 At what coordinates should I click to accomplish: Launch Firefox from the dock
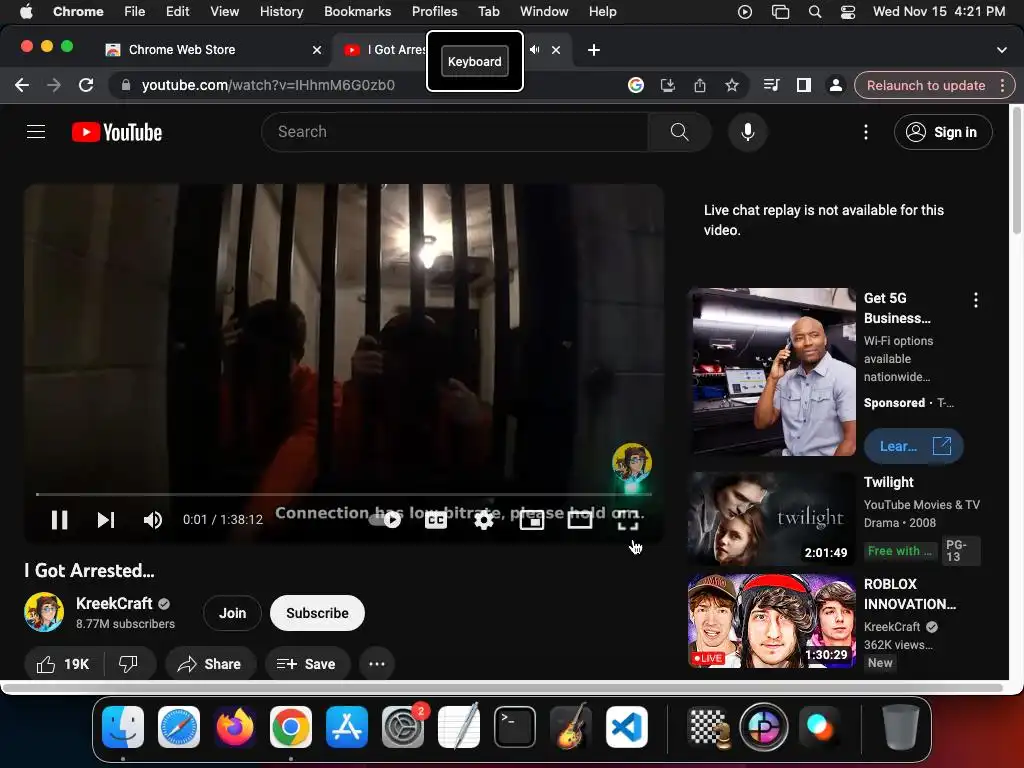[x=234, y=727]
